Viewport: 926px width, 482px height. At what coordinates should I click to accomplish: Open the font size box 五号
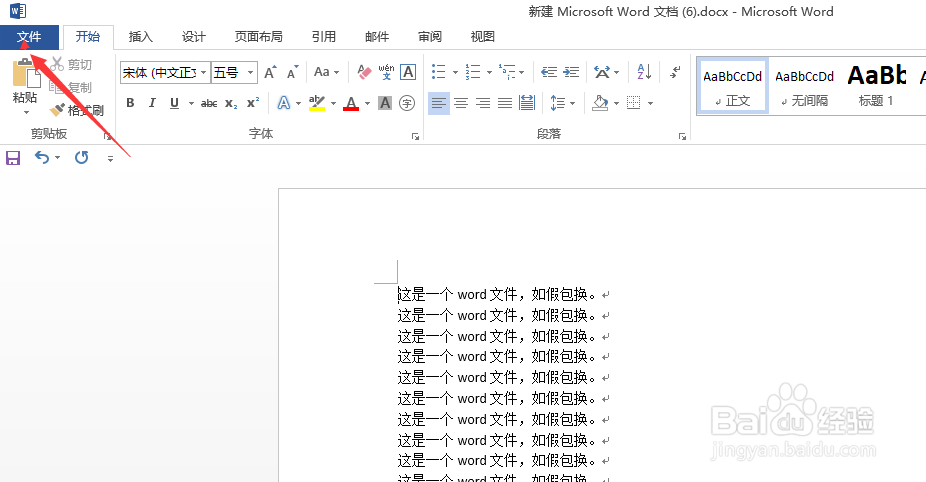(234, 73)
